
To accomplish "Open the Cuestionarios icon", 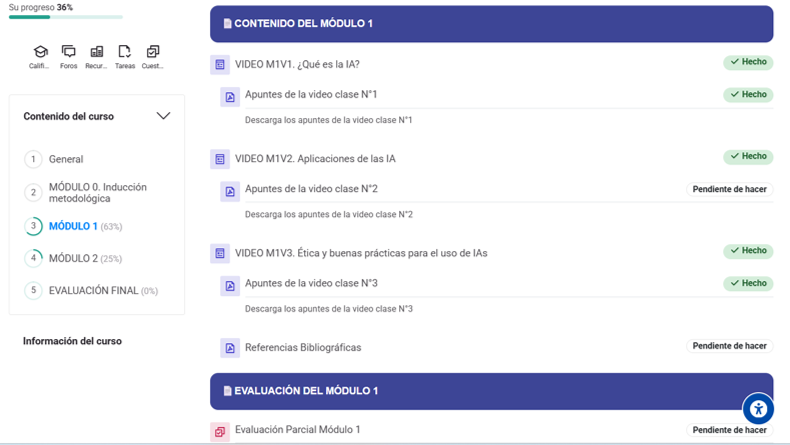I will [x=153, y=53].
